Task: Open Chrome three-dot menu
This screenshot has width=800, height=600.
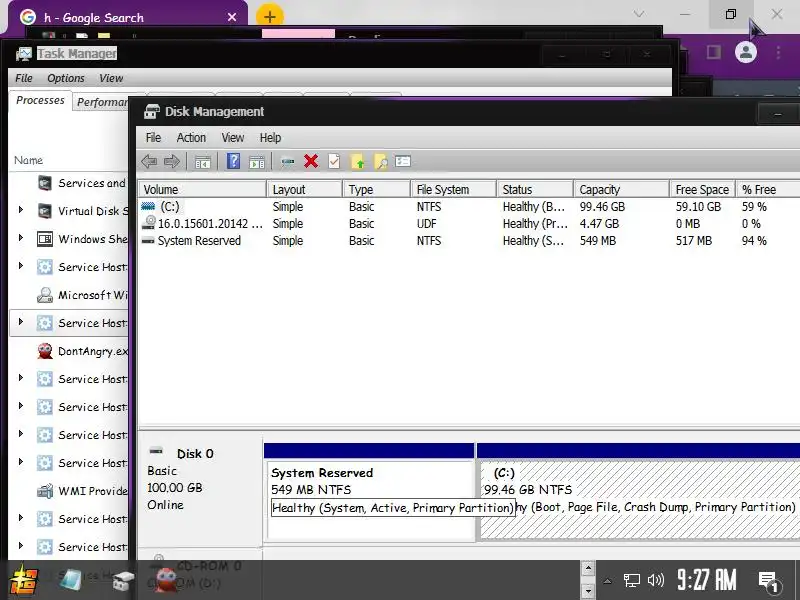Action: point(778,52)
